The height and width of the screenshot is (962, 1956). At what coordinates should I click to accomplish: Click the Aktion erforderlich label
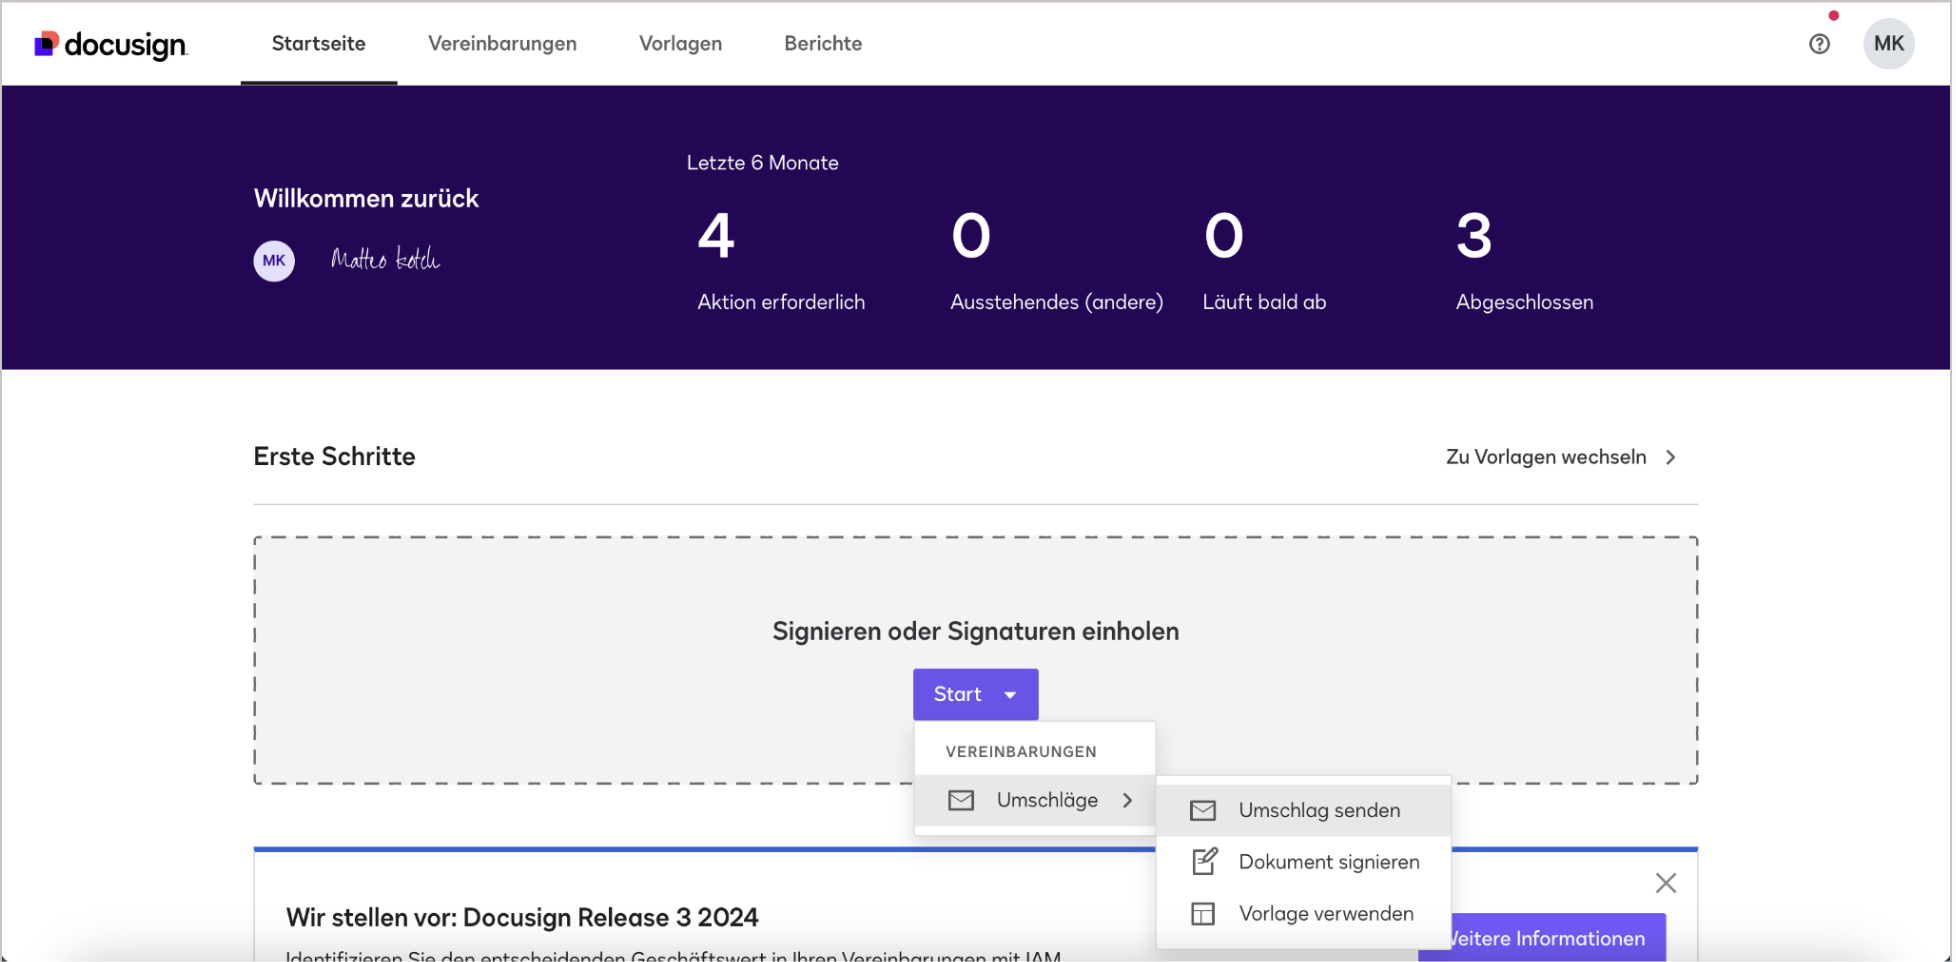coord(781,302)
